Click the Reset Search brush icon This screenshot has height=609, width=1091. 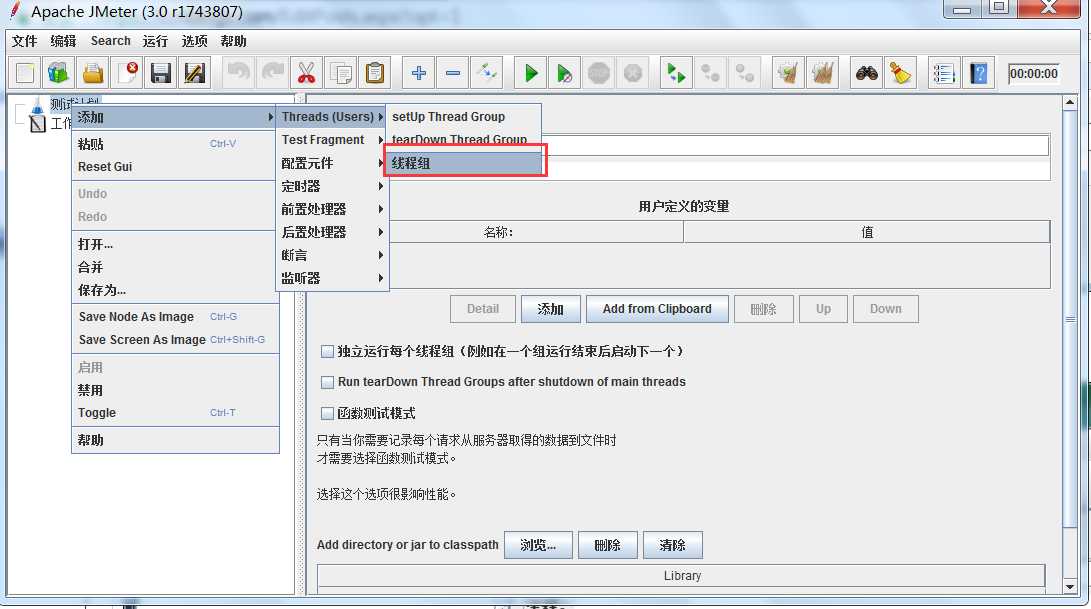point(900,73)
